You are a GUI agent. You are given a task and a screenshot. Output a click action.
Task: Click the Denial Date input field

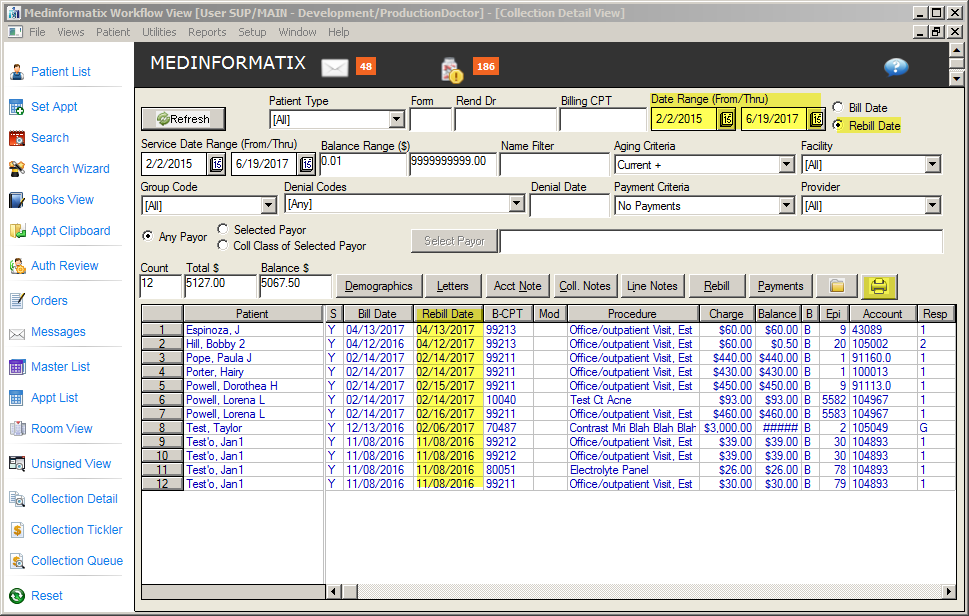coord(570,205)
